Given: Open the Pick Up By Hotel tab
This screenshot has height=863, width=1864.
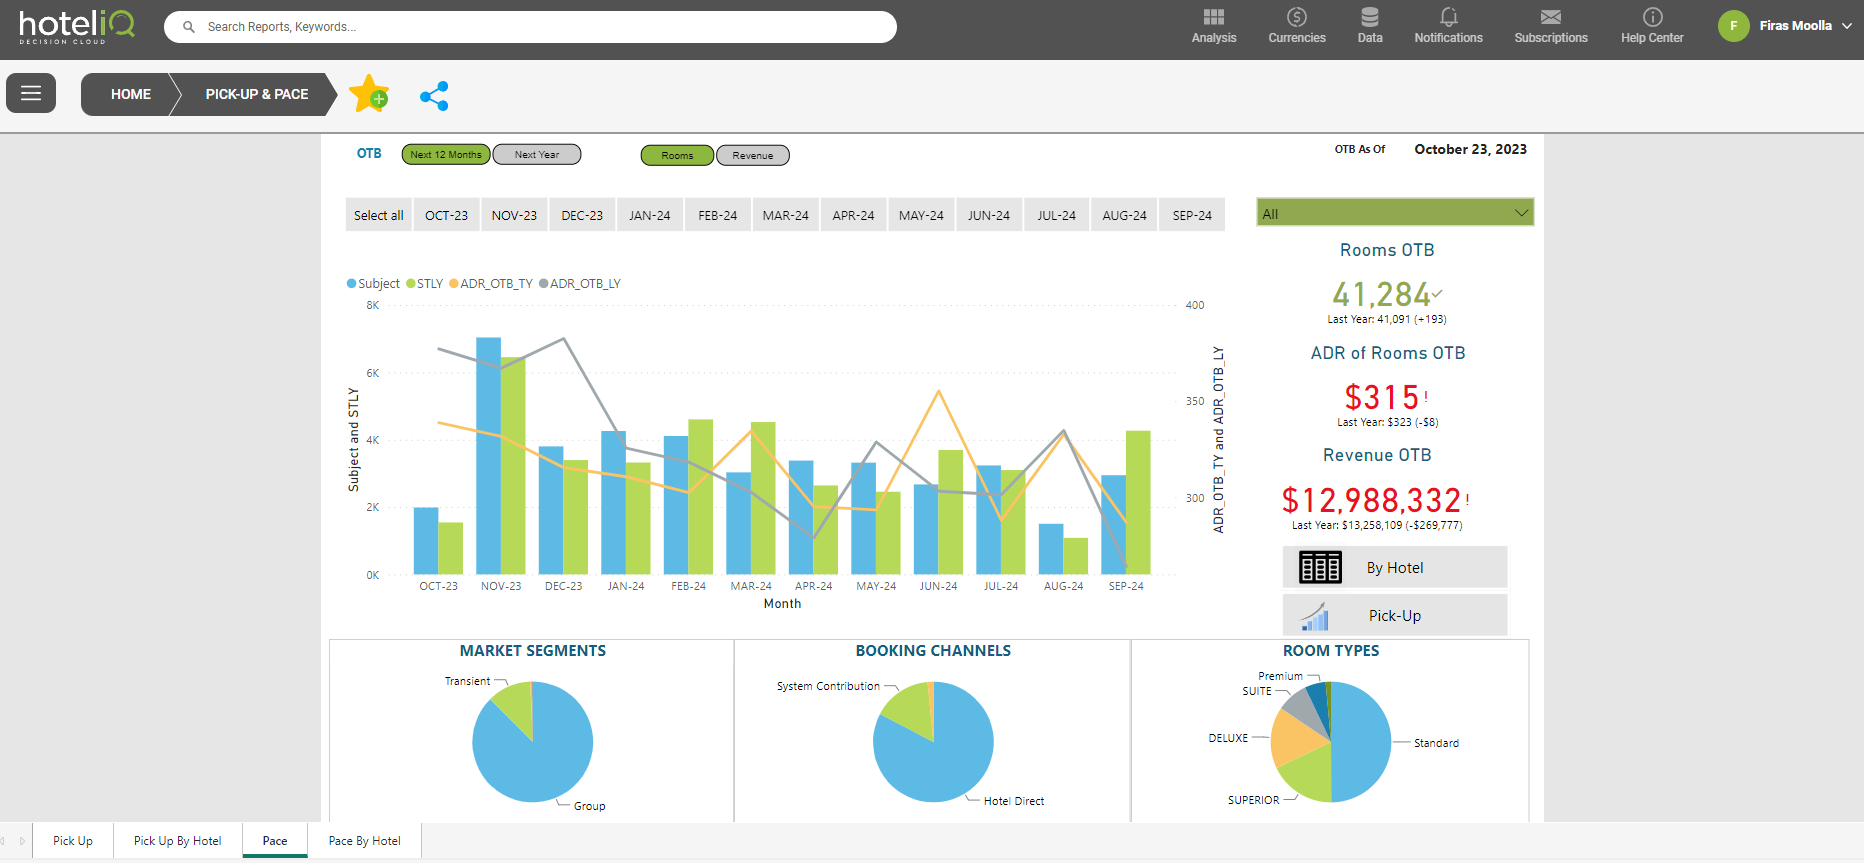Looking at the screenshot, I should pyautogui.click(x=177, y=841).
